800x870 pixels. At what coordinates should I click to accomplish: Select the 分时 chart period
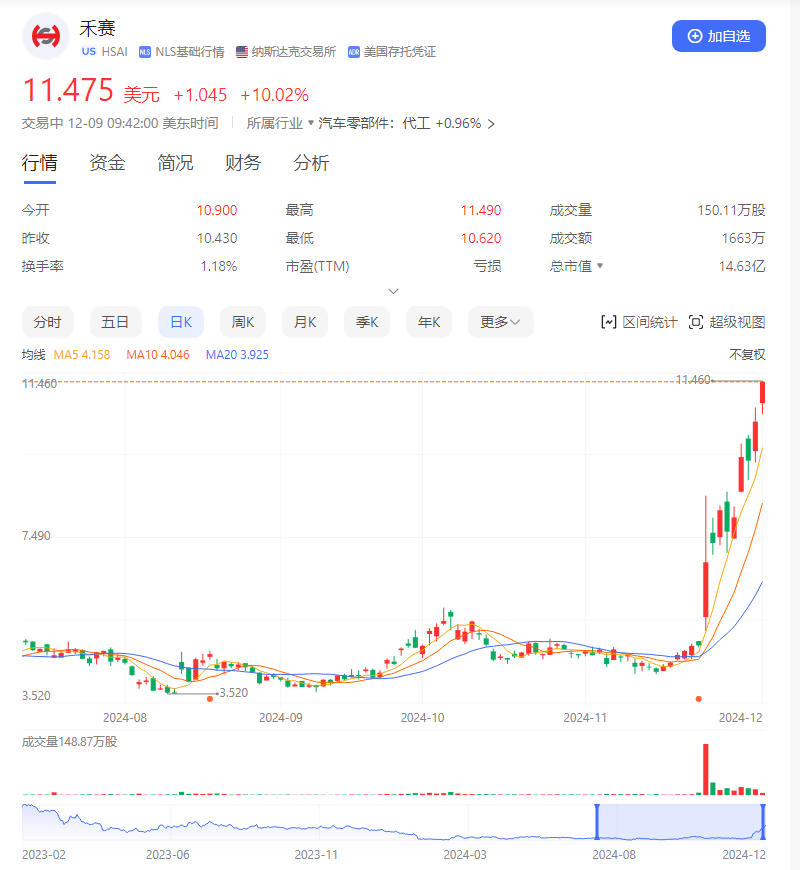pos(48,322)
